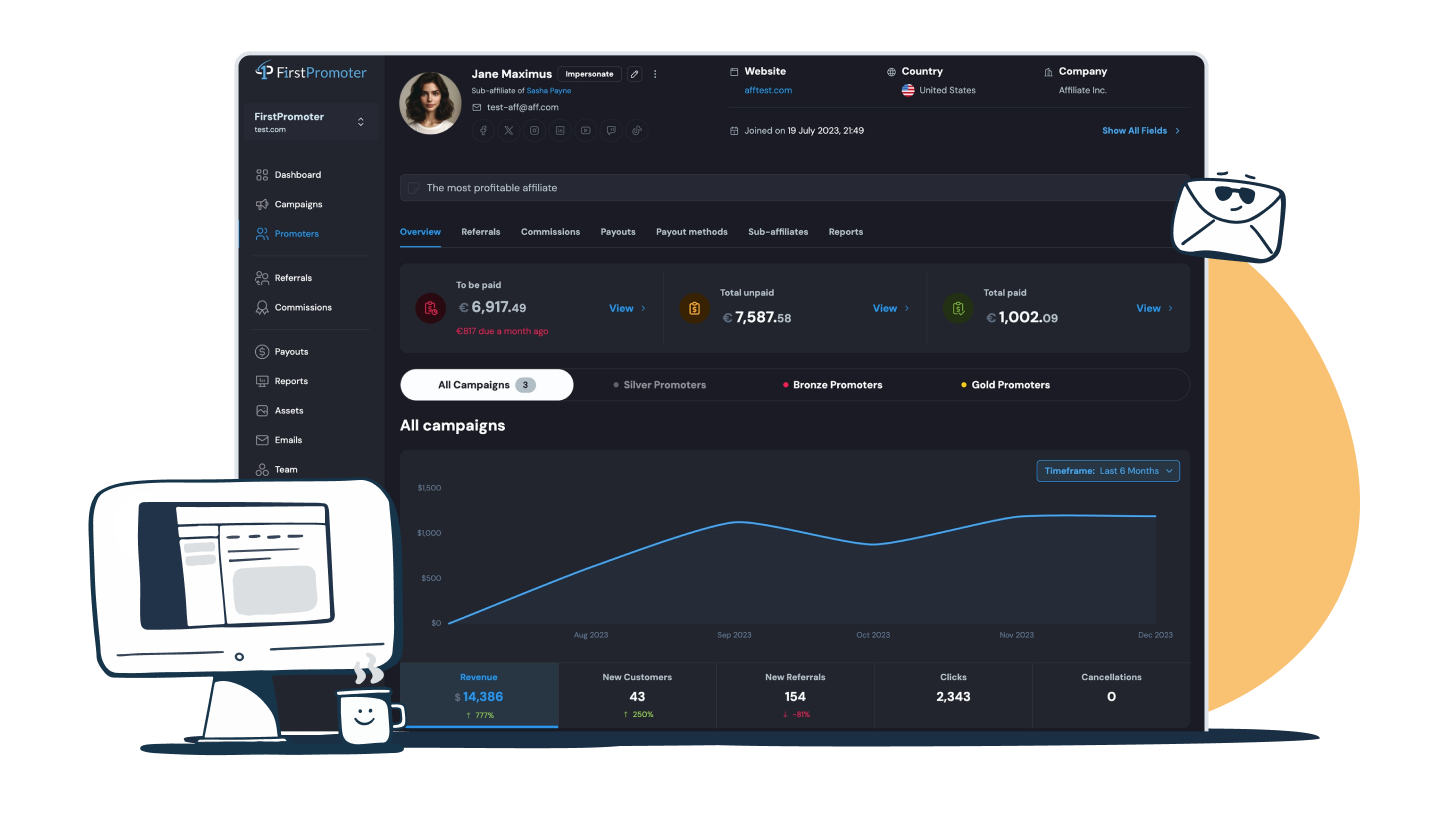Viewport: 1429px width, 831px height.
Task: Select the Silver Promoters campaign filter
Action: 660,385
